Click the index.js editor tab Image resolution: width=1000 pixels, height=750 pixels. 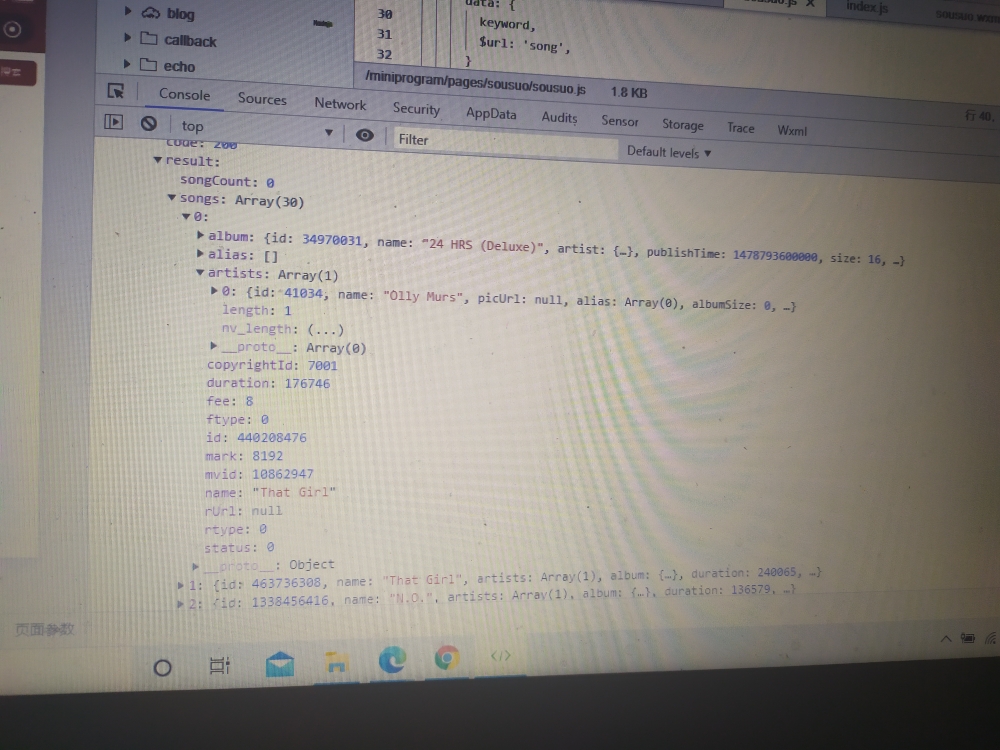click(867, 7)
